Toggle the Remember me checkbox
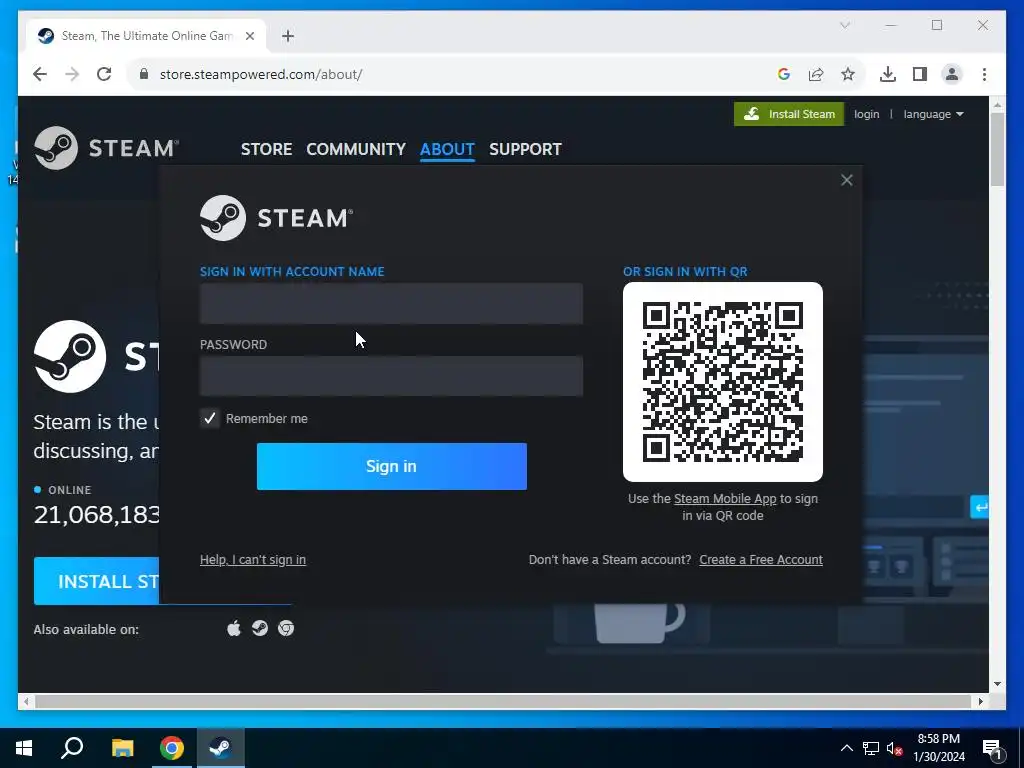 pos(210,418)
